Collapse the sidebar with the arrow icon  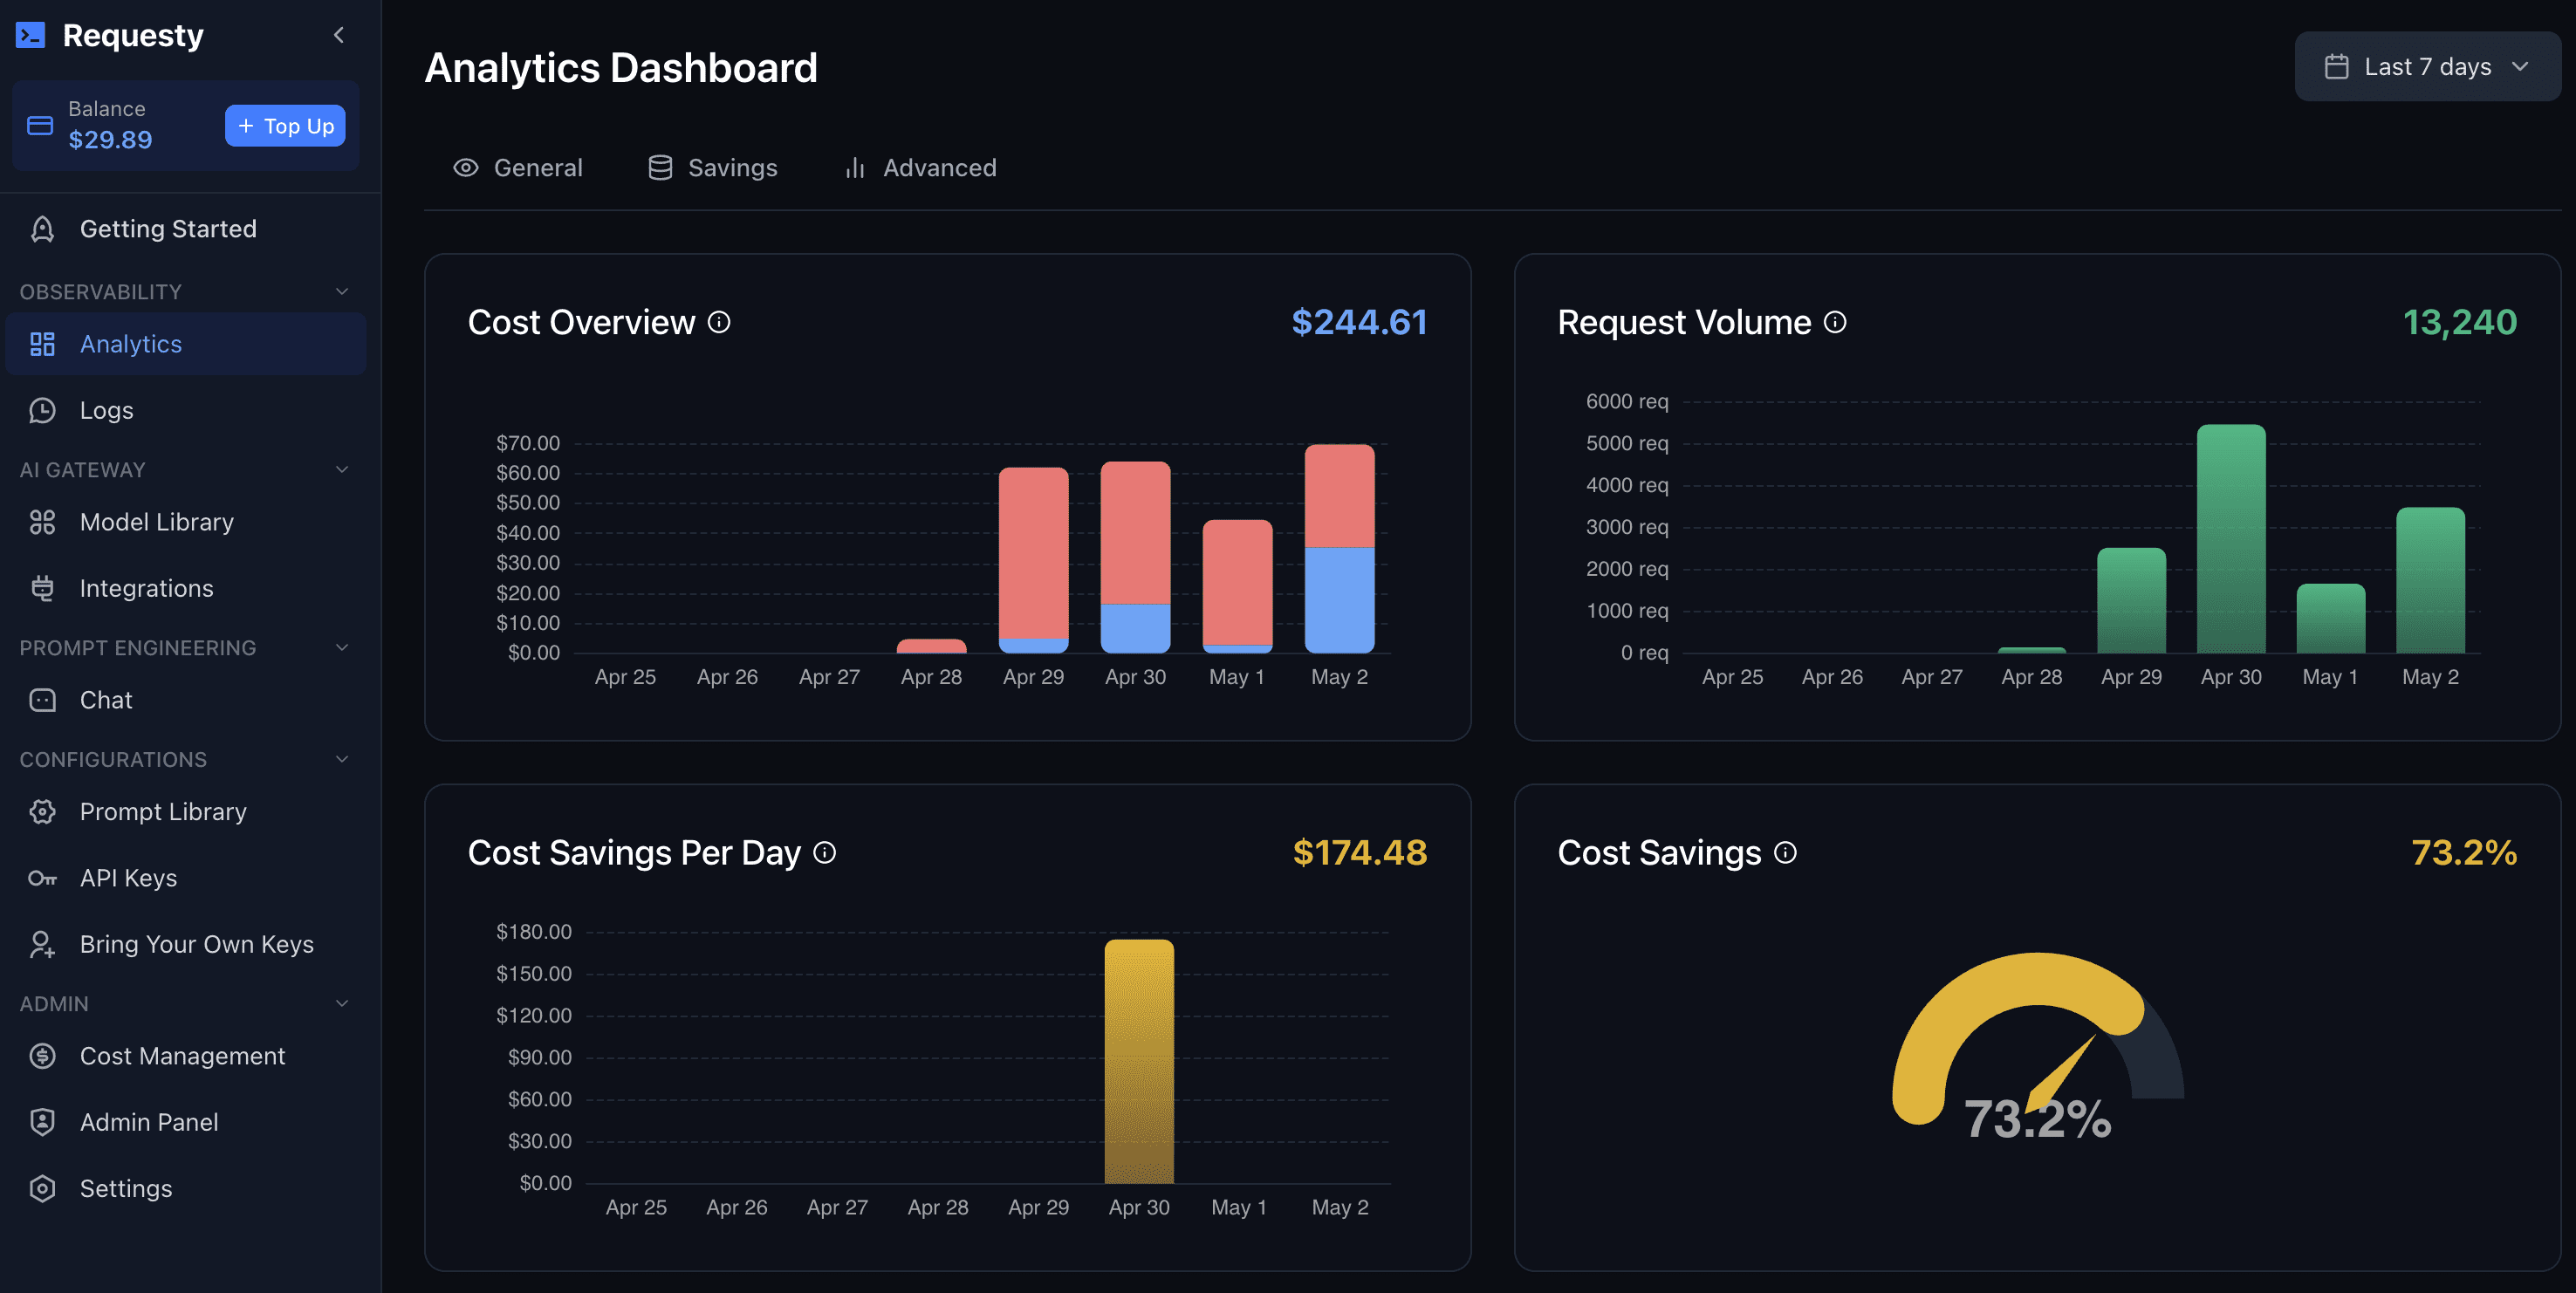tap(339, 35)
